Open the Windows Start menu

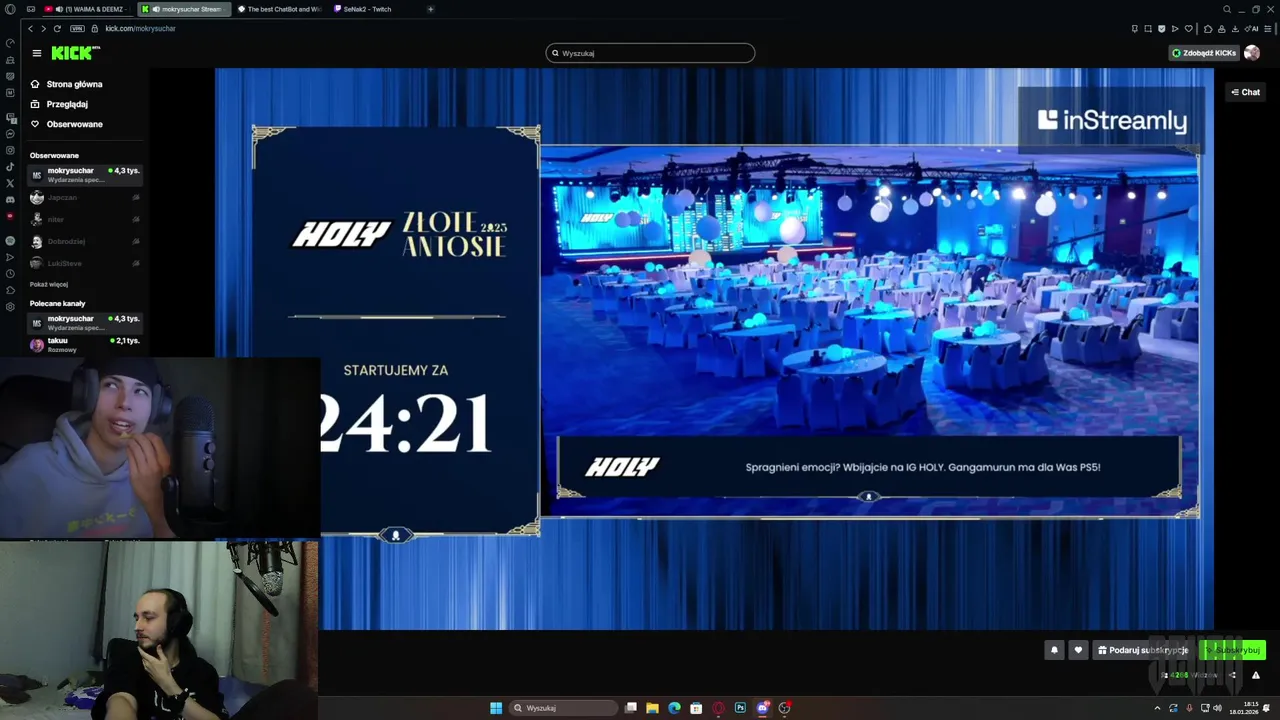496,708
